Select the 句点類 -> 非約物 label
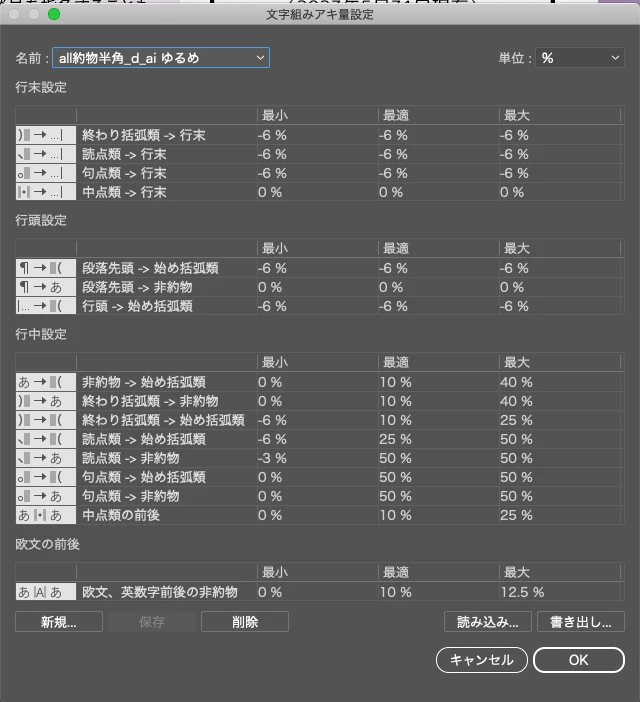 tap(131, 496)
